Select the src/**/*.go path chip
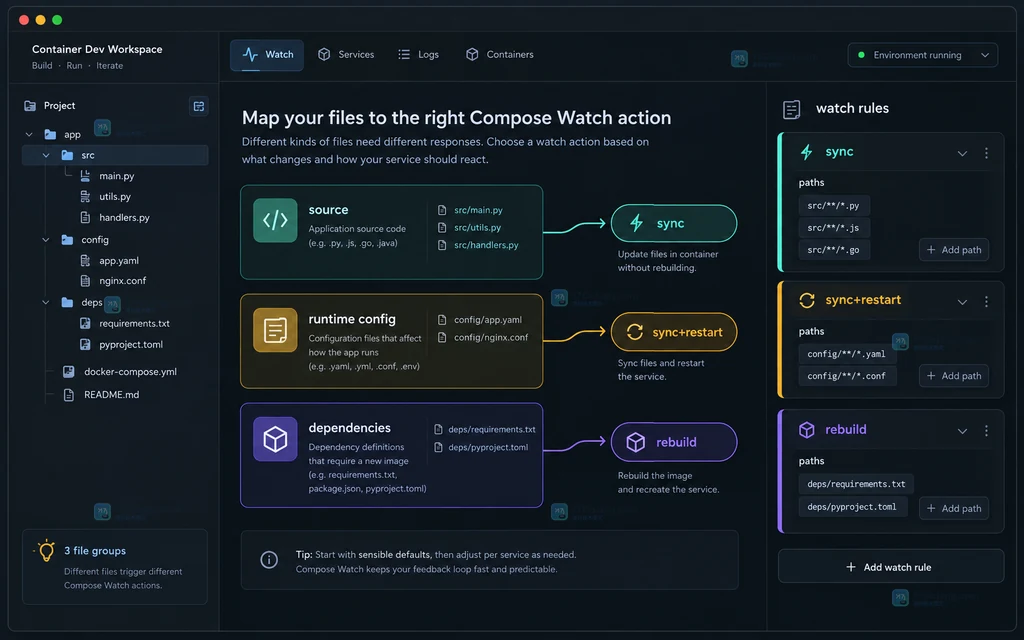This screenshot has height=640, width=1024. (x=834, y=249)
